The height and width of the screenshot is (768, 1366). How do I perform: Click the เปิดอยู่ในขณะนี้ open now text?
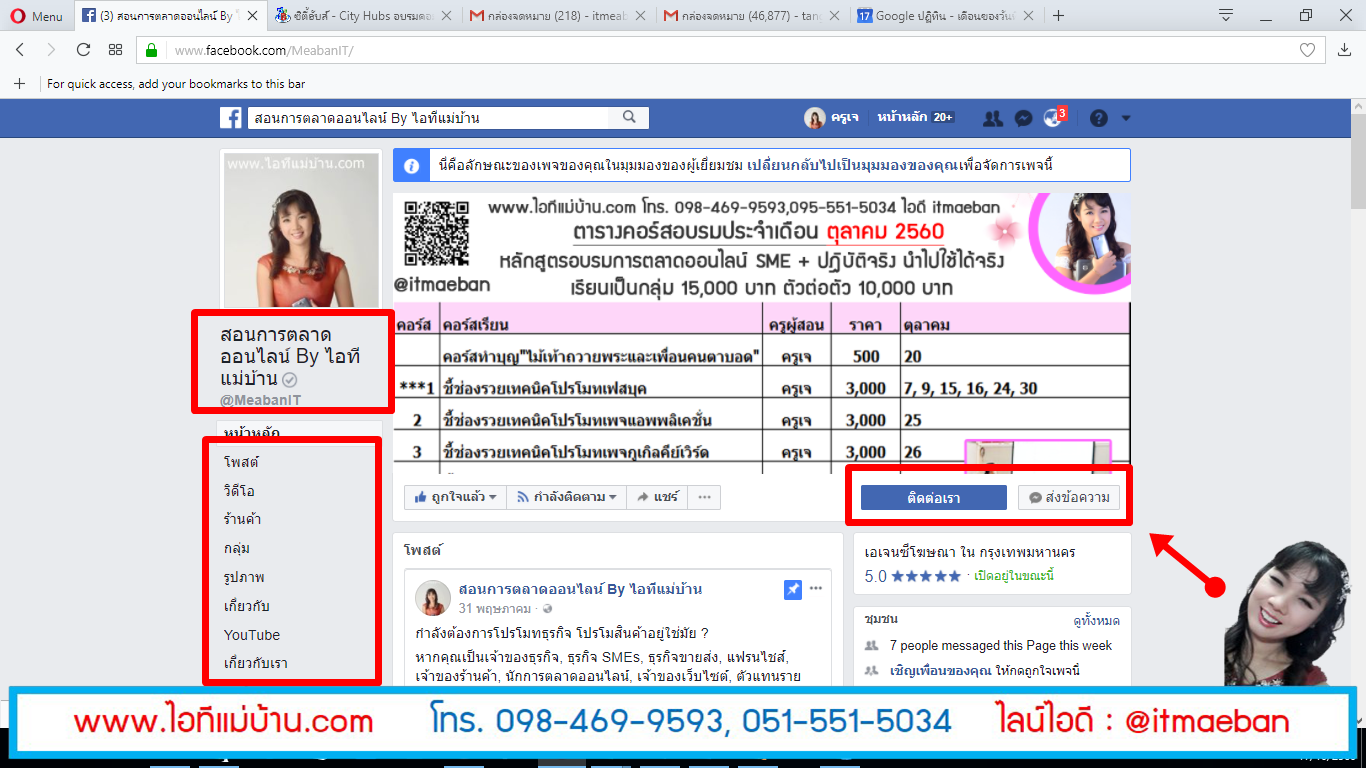coord(1012,576)
